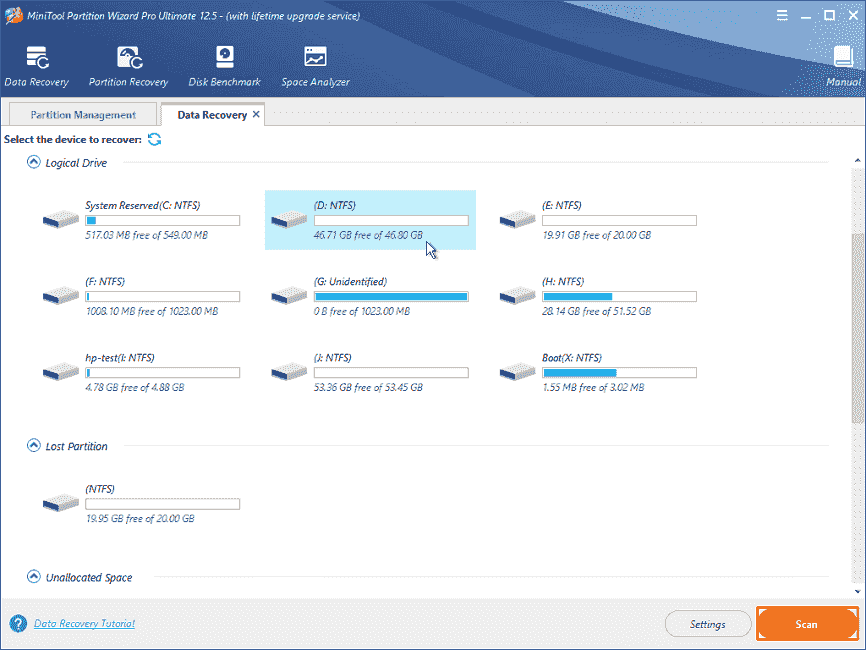The height and width of the screenshot is (650, 866).
Task: Open the hamburger menu in the title bar
Action: [782, 15]
